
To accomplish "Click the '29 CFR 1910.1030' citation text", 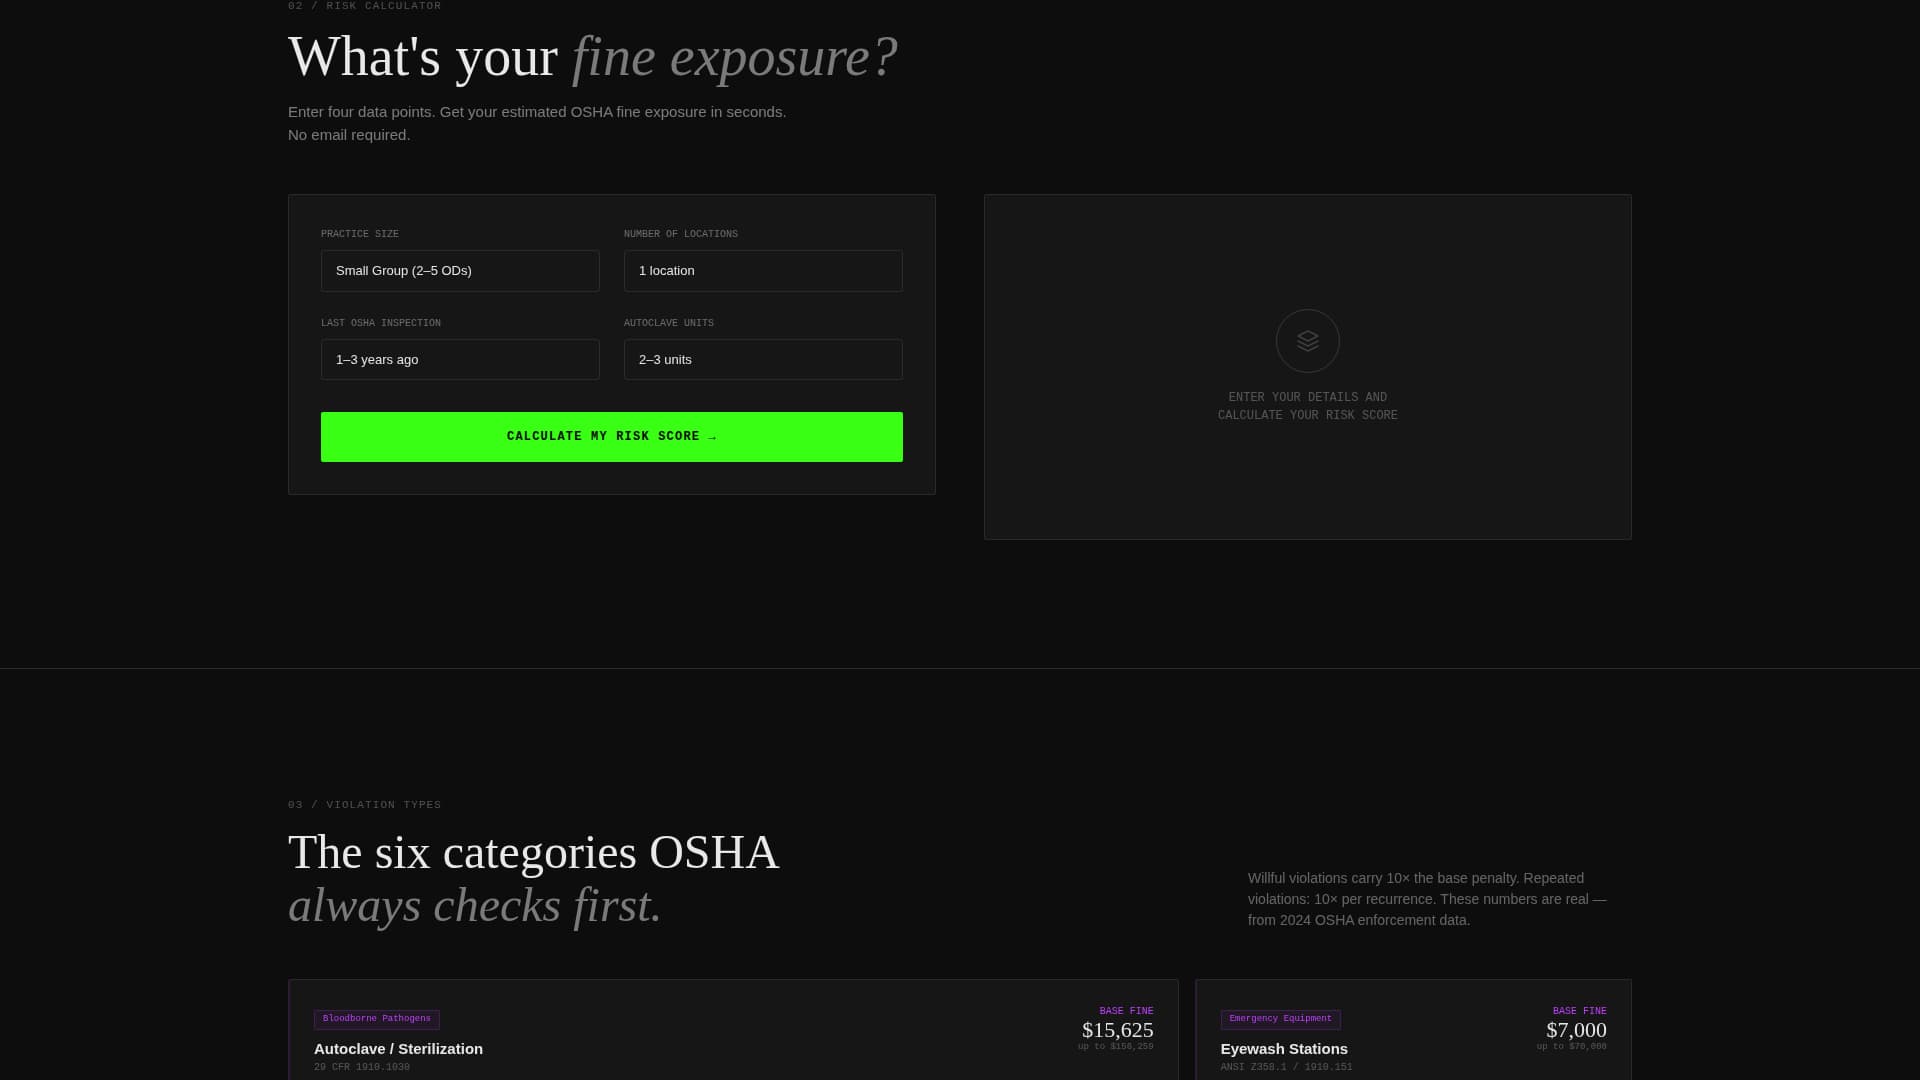I will (x=362, y=1067).
